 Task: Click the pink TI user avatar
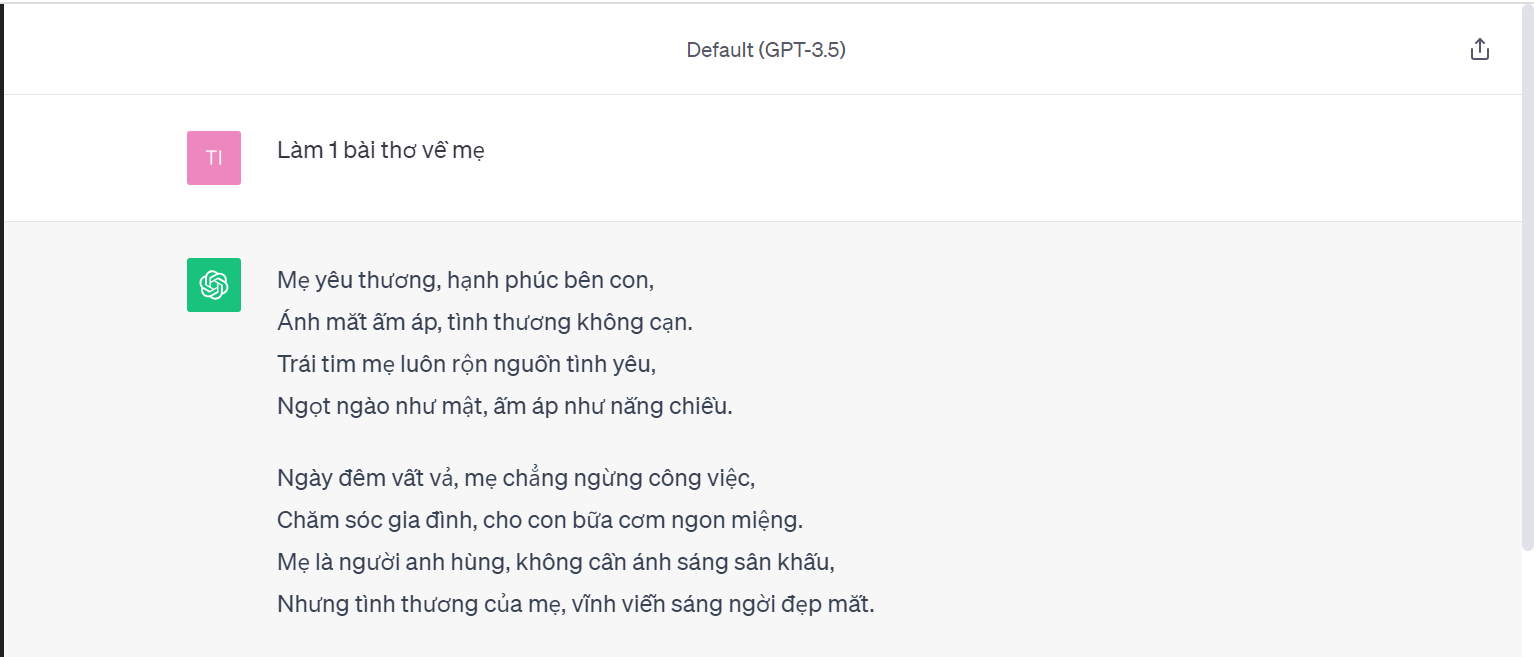214,158
